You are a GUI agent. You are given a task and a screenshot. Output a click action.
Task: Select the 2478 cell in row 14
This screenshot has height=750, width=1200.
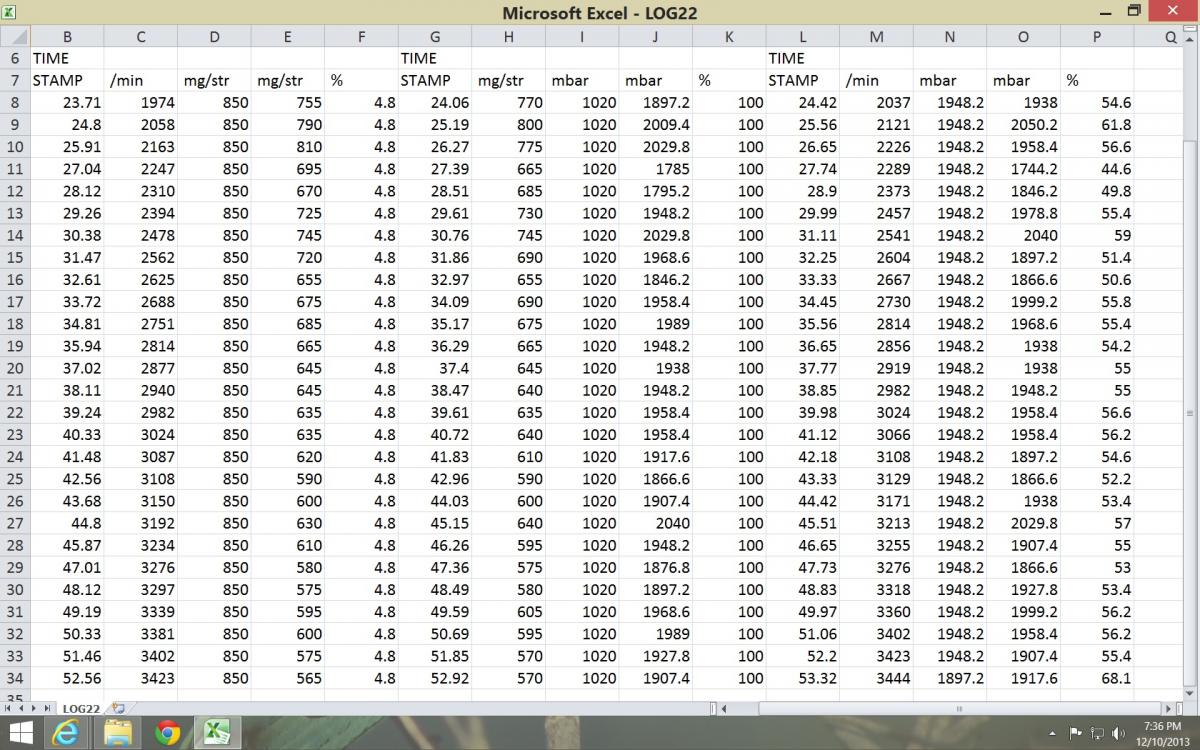point(141,235)
